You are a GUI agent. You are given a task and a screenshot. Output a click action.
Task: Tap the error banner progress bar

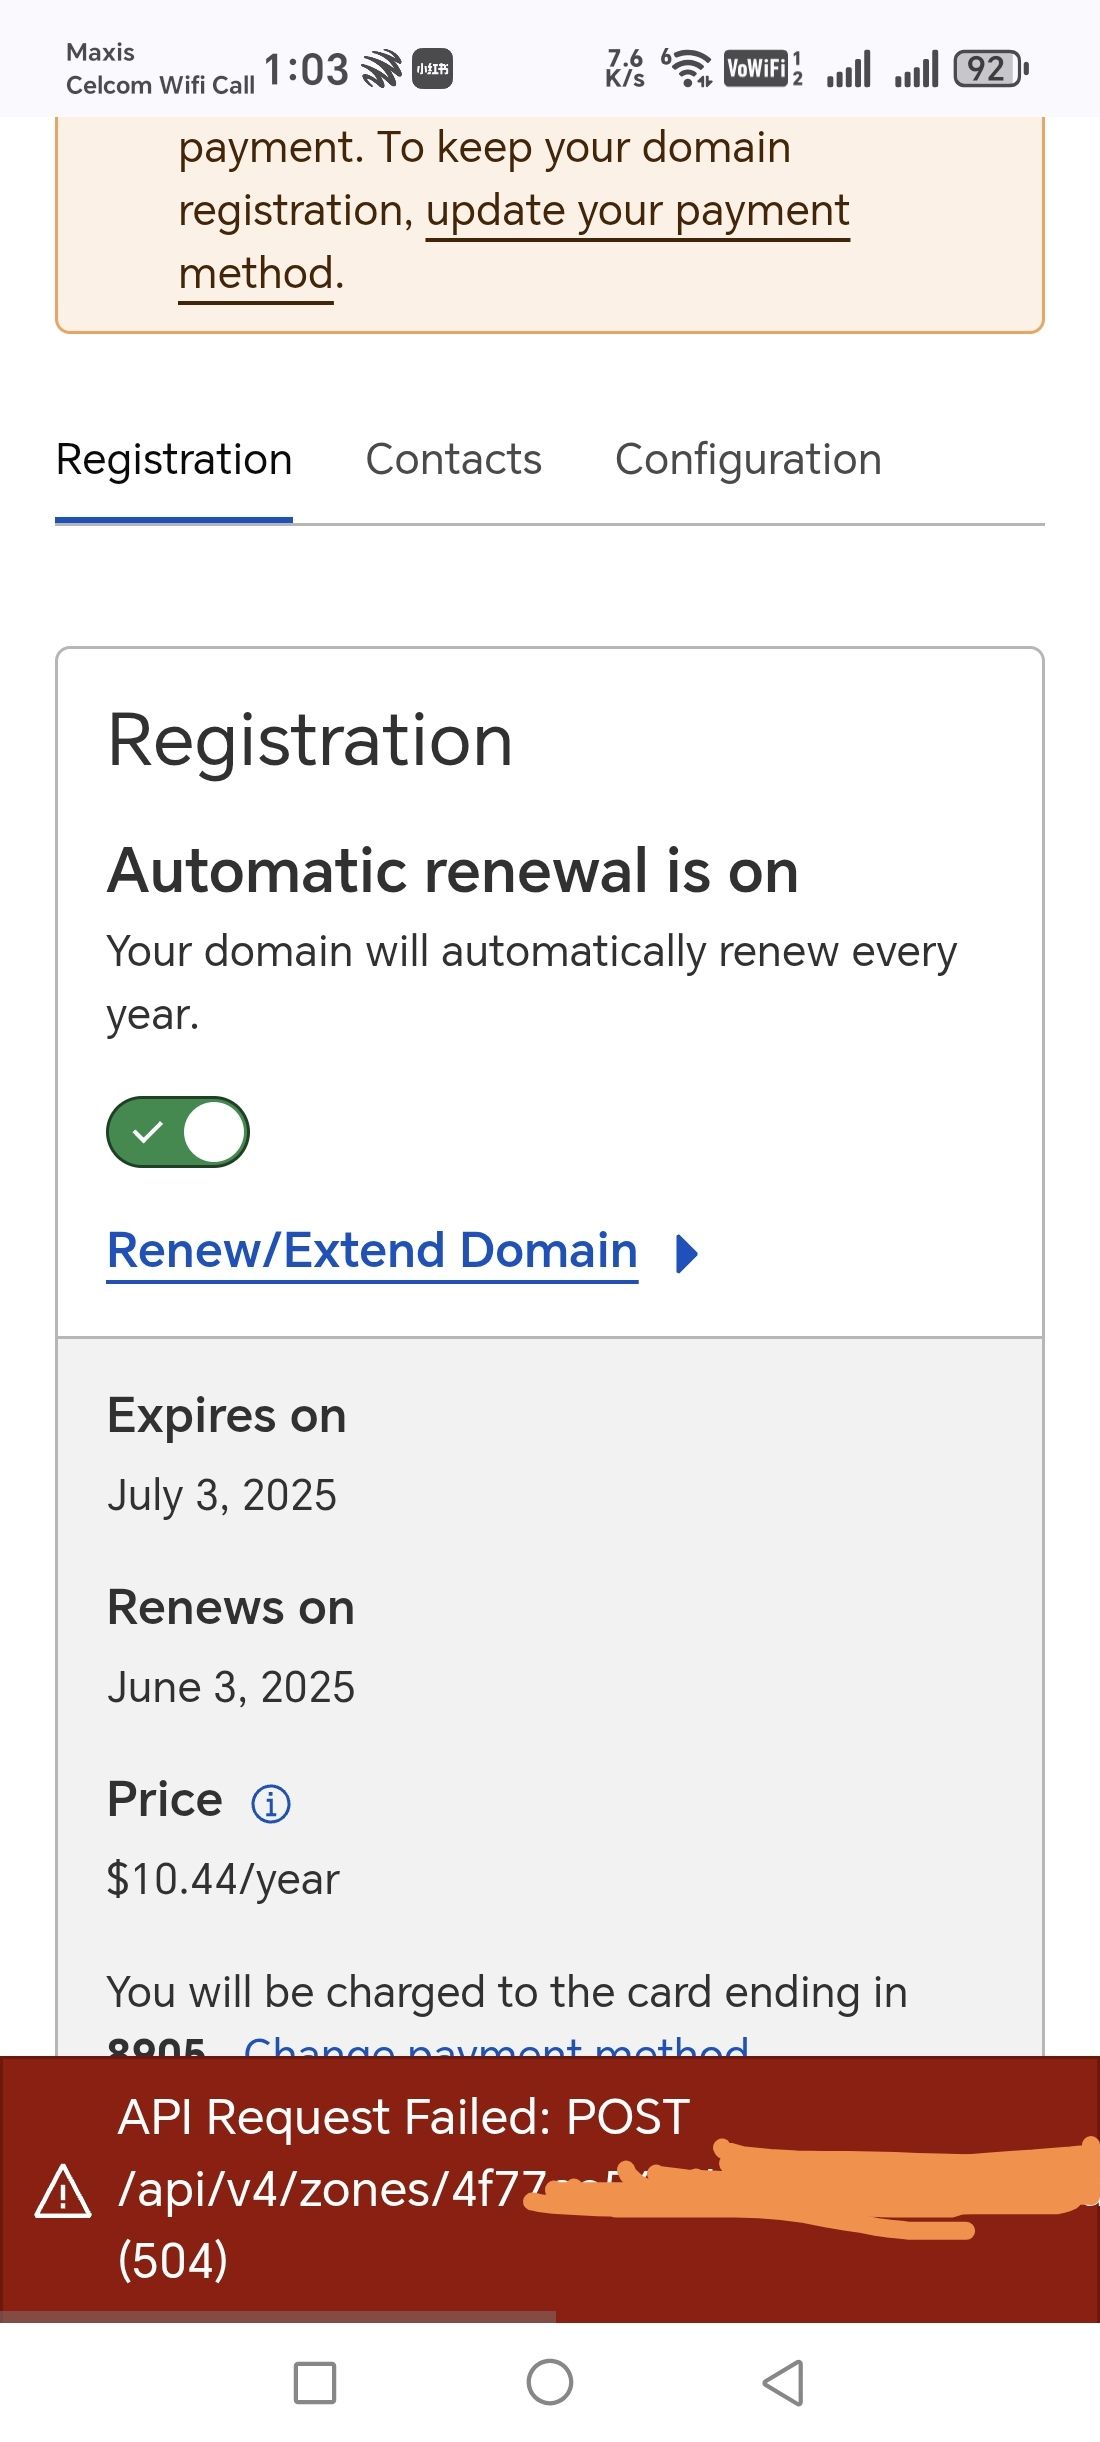[x=278, y=2316]
